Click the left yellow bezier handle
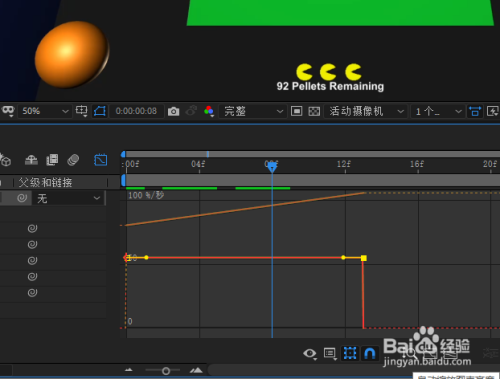This screenshot has width=500, height=379. click(x=146, y=257)
